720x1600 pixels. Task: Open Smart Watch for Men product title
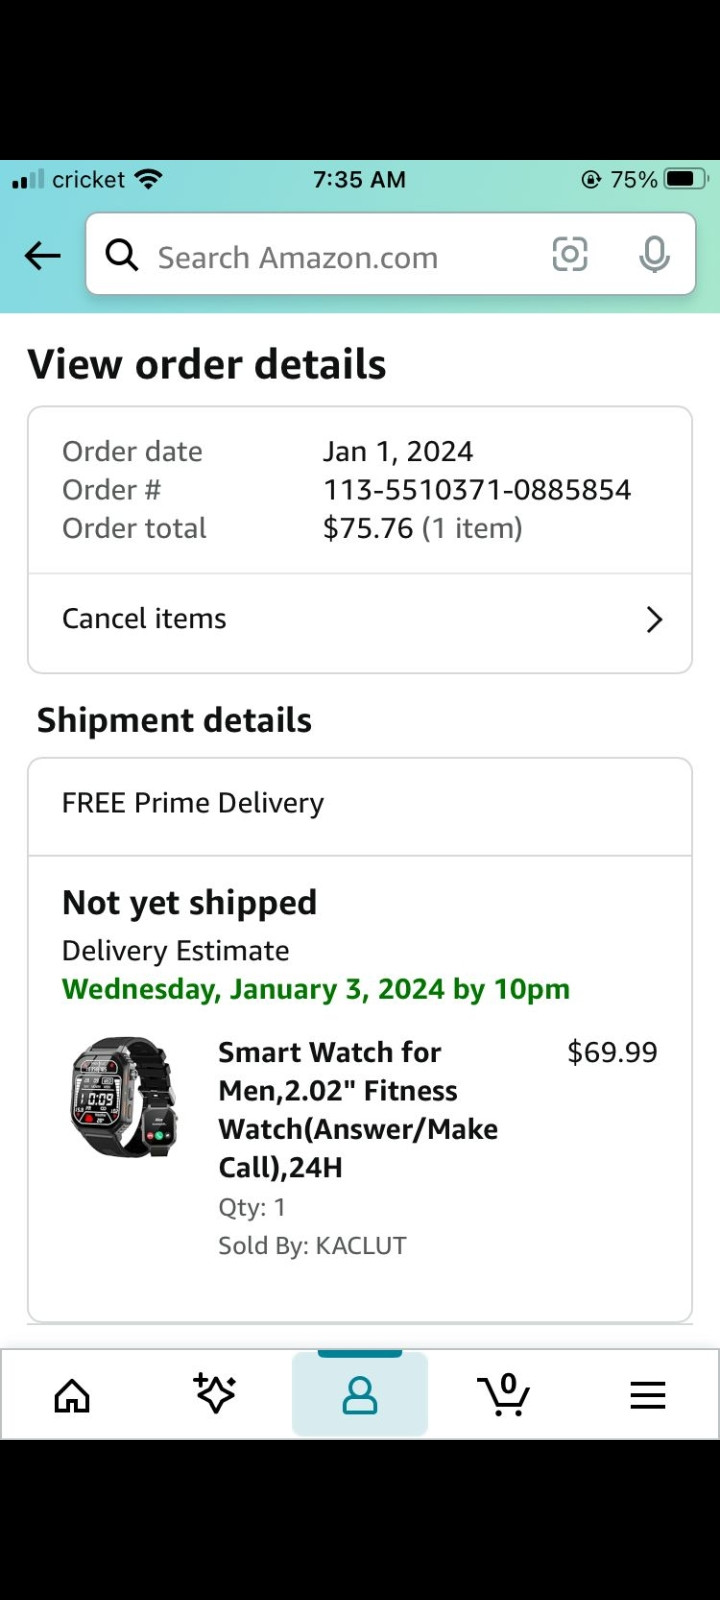[x=358, y=1109]
